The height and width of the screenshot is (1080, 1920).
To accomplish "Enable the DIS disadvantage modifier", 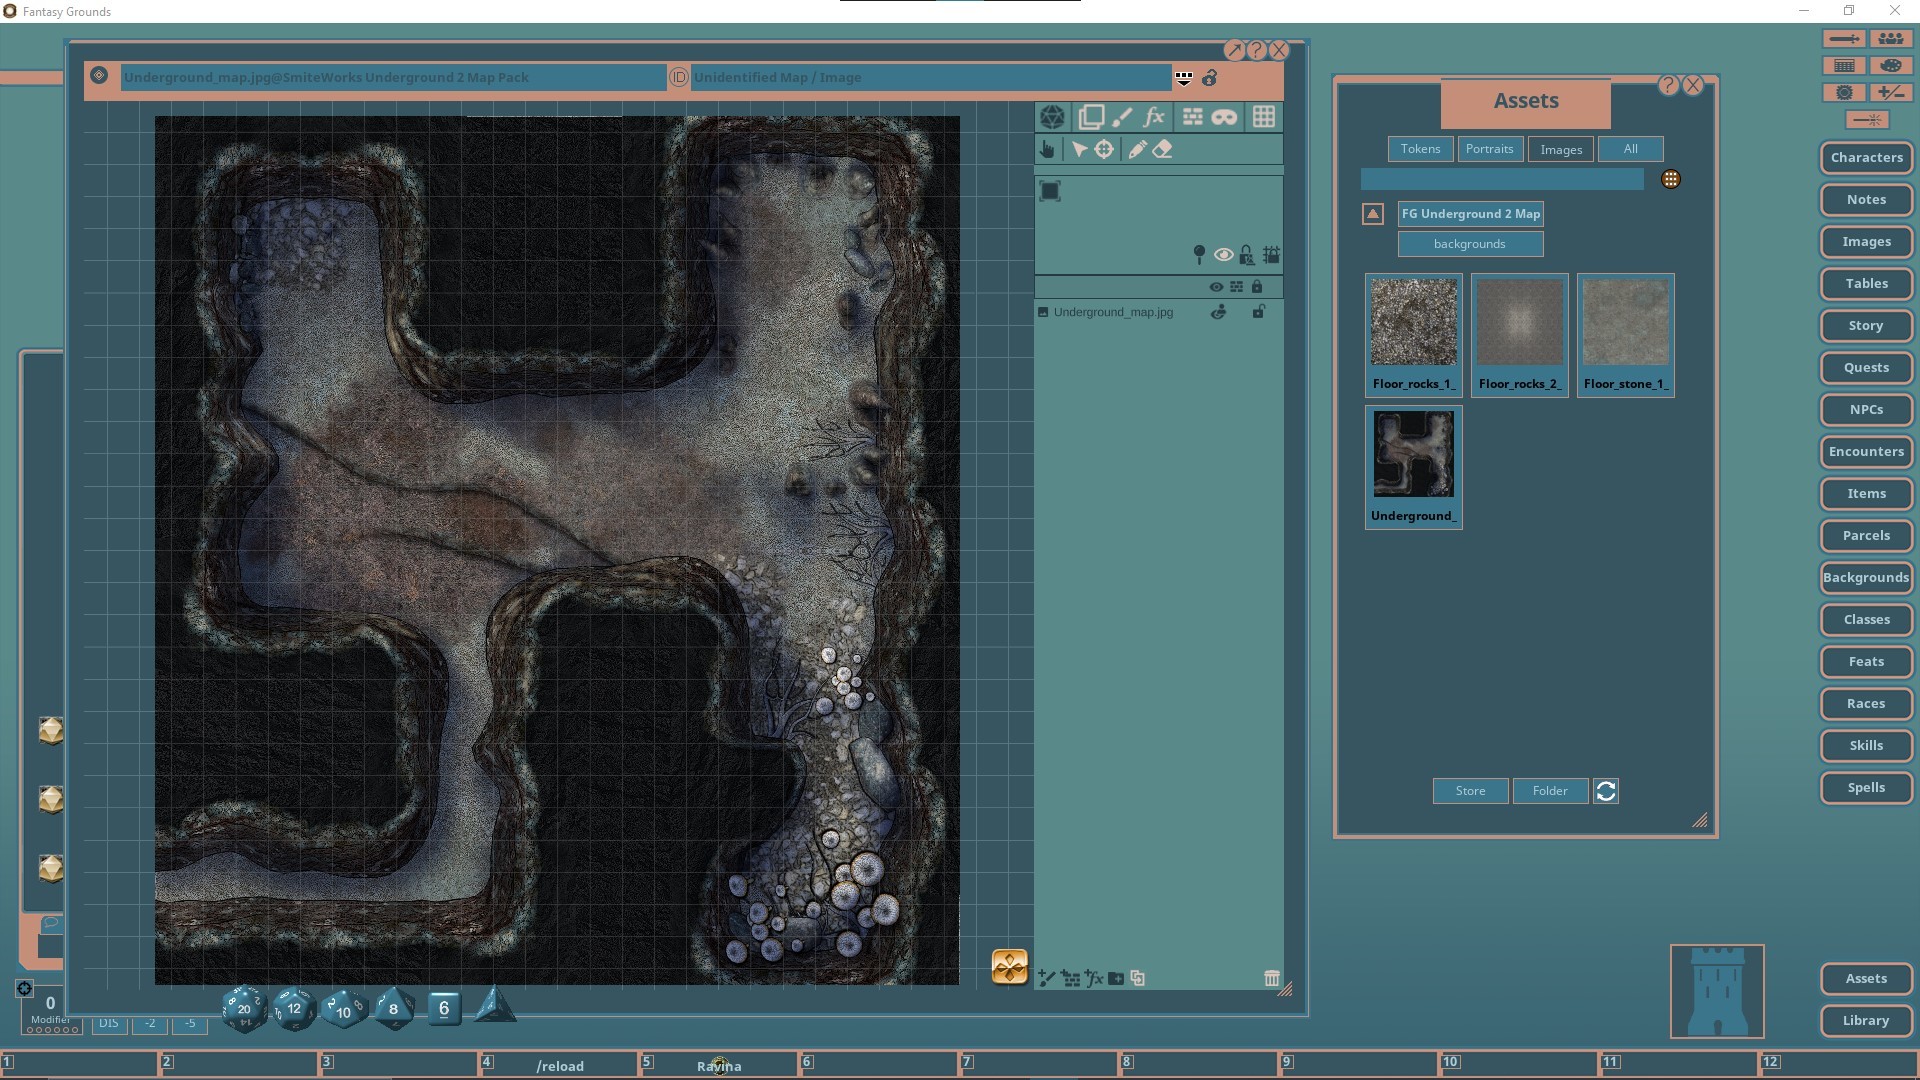I will 108,1023.
